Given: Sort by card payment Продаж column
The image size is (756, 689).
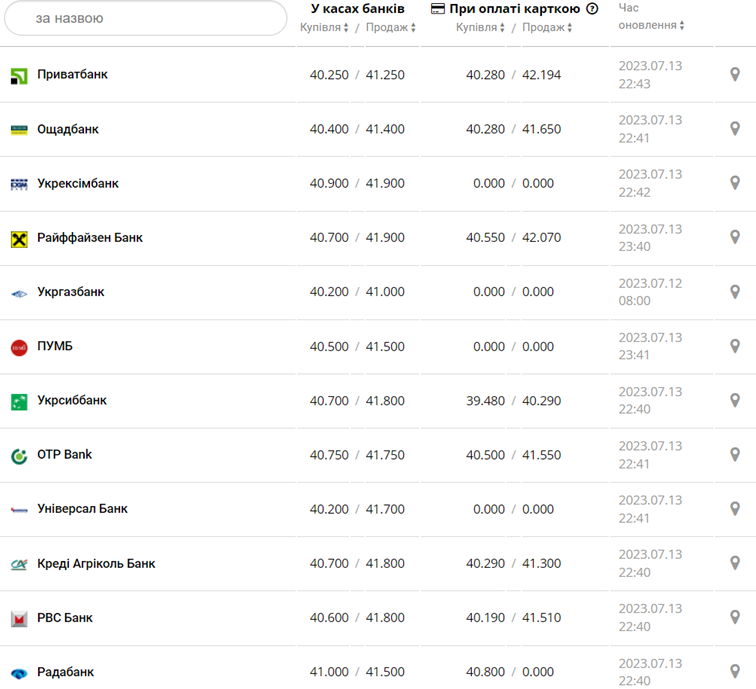Looking at the screenshot, I should coord(546,28).
